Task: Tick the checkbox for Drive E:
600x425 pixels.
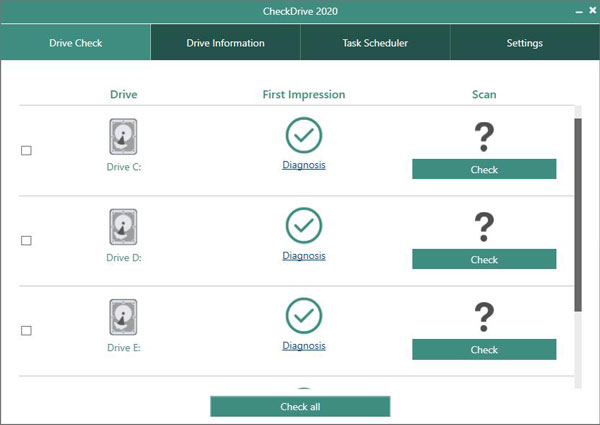Action: point(26,331)
